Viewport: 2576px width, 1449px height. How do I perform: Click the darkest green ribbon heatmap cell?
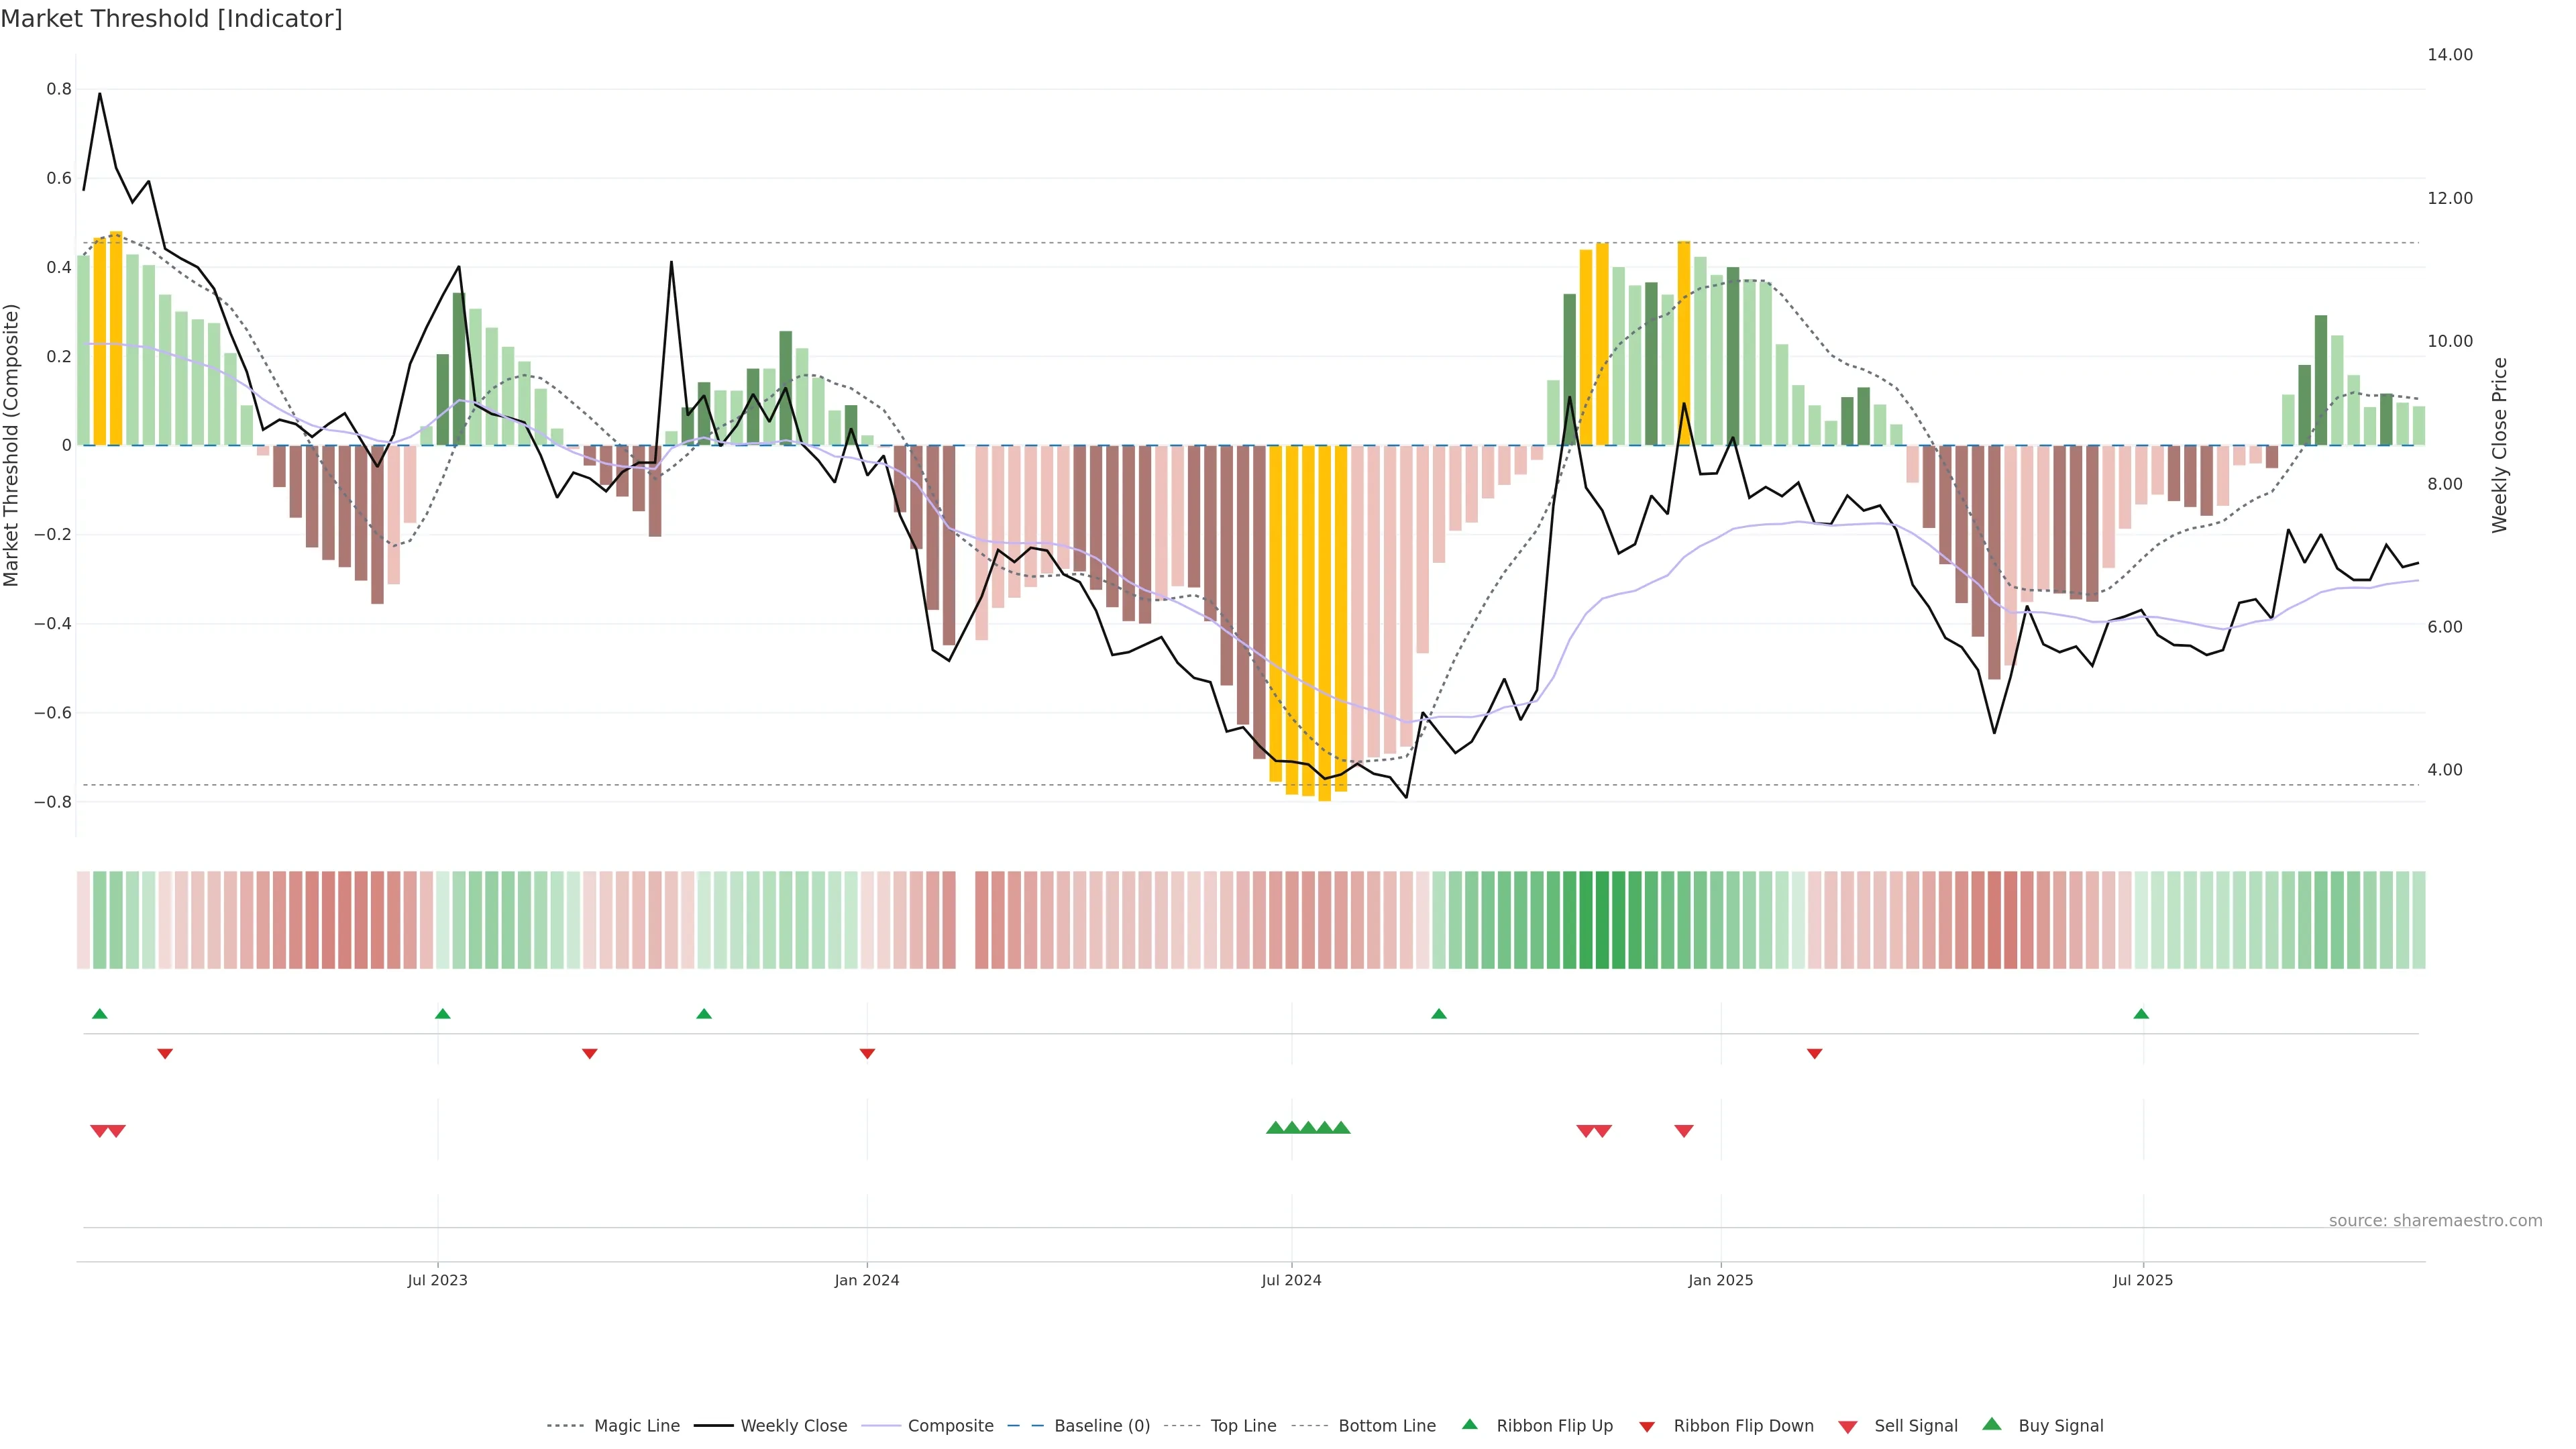(x=1602, y=919)
